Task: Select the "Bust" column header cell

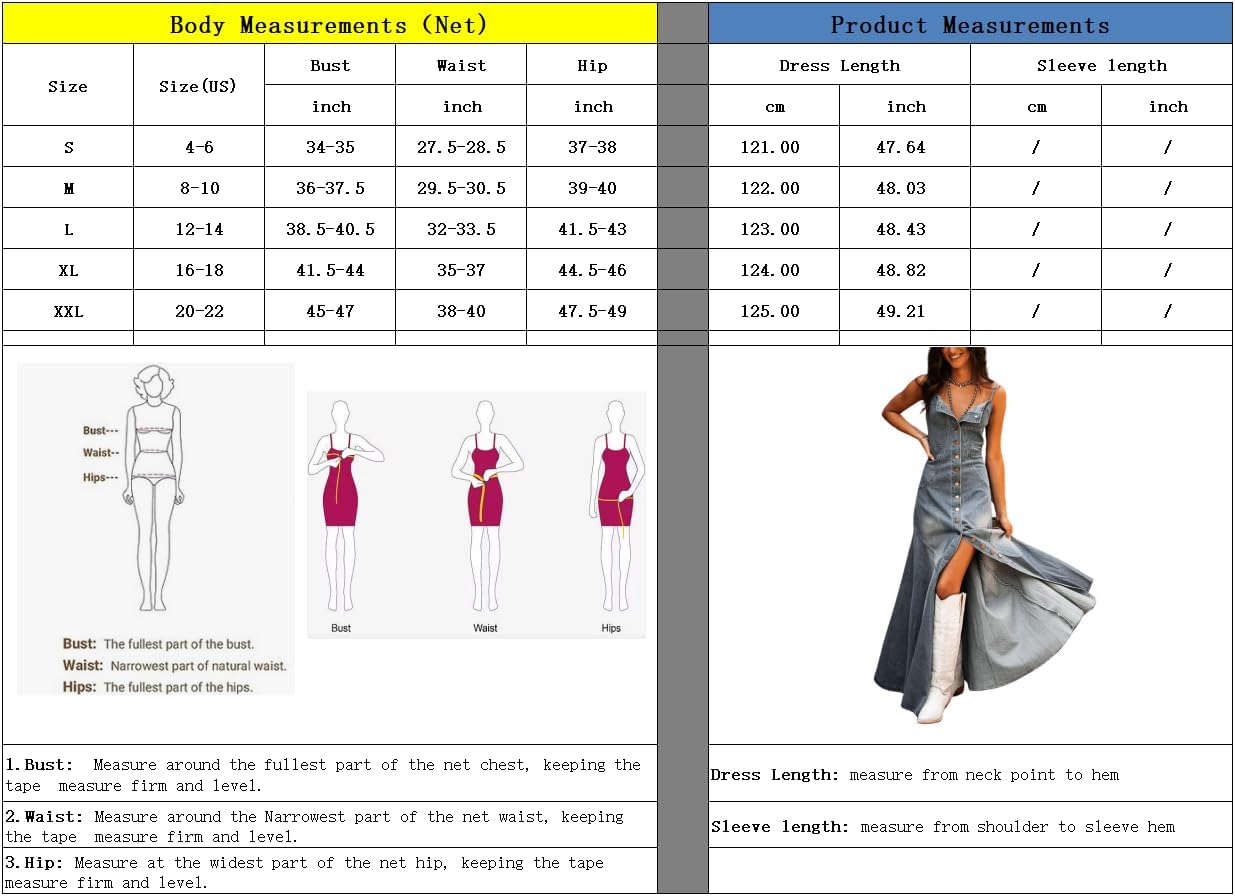Action: click(330, 65)
